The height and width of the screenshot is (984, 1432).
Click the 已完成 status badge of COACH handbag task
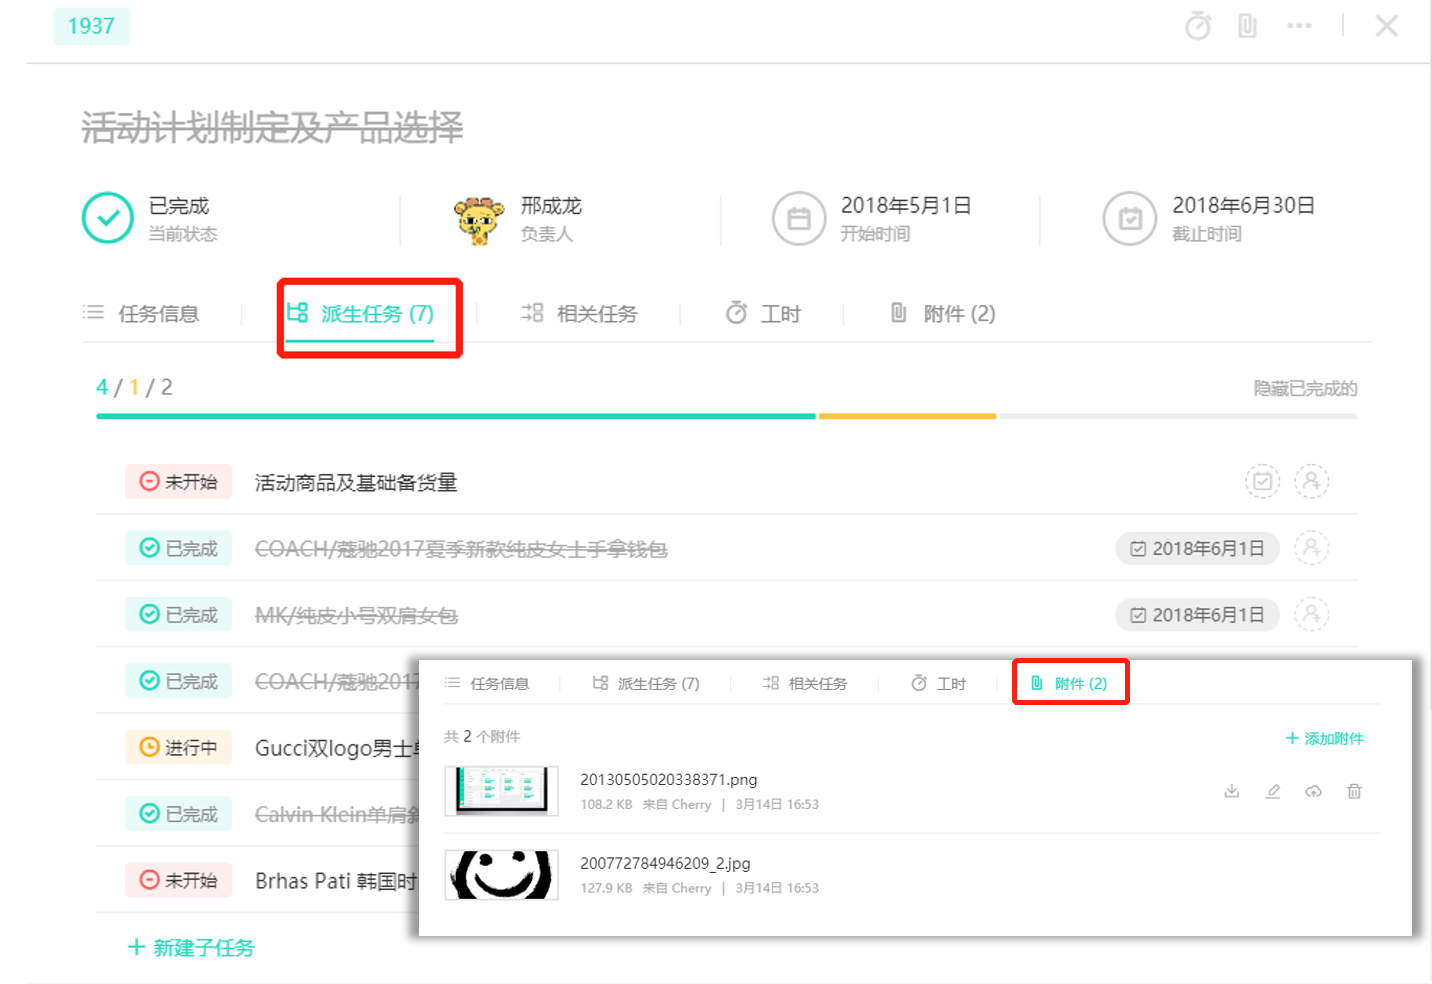[x=178, y=547]
